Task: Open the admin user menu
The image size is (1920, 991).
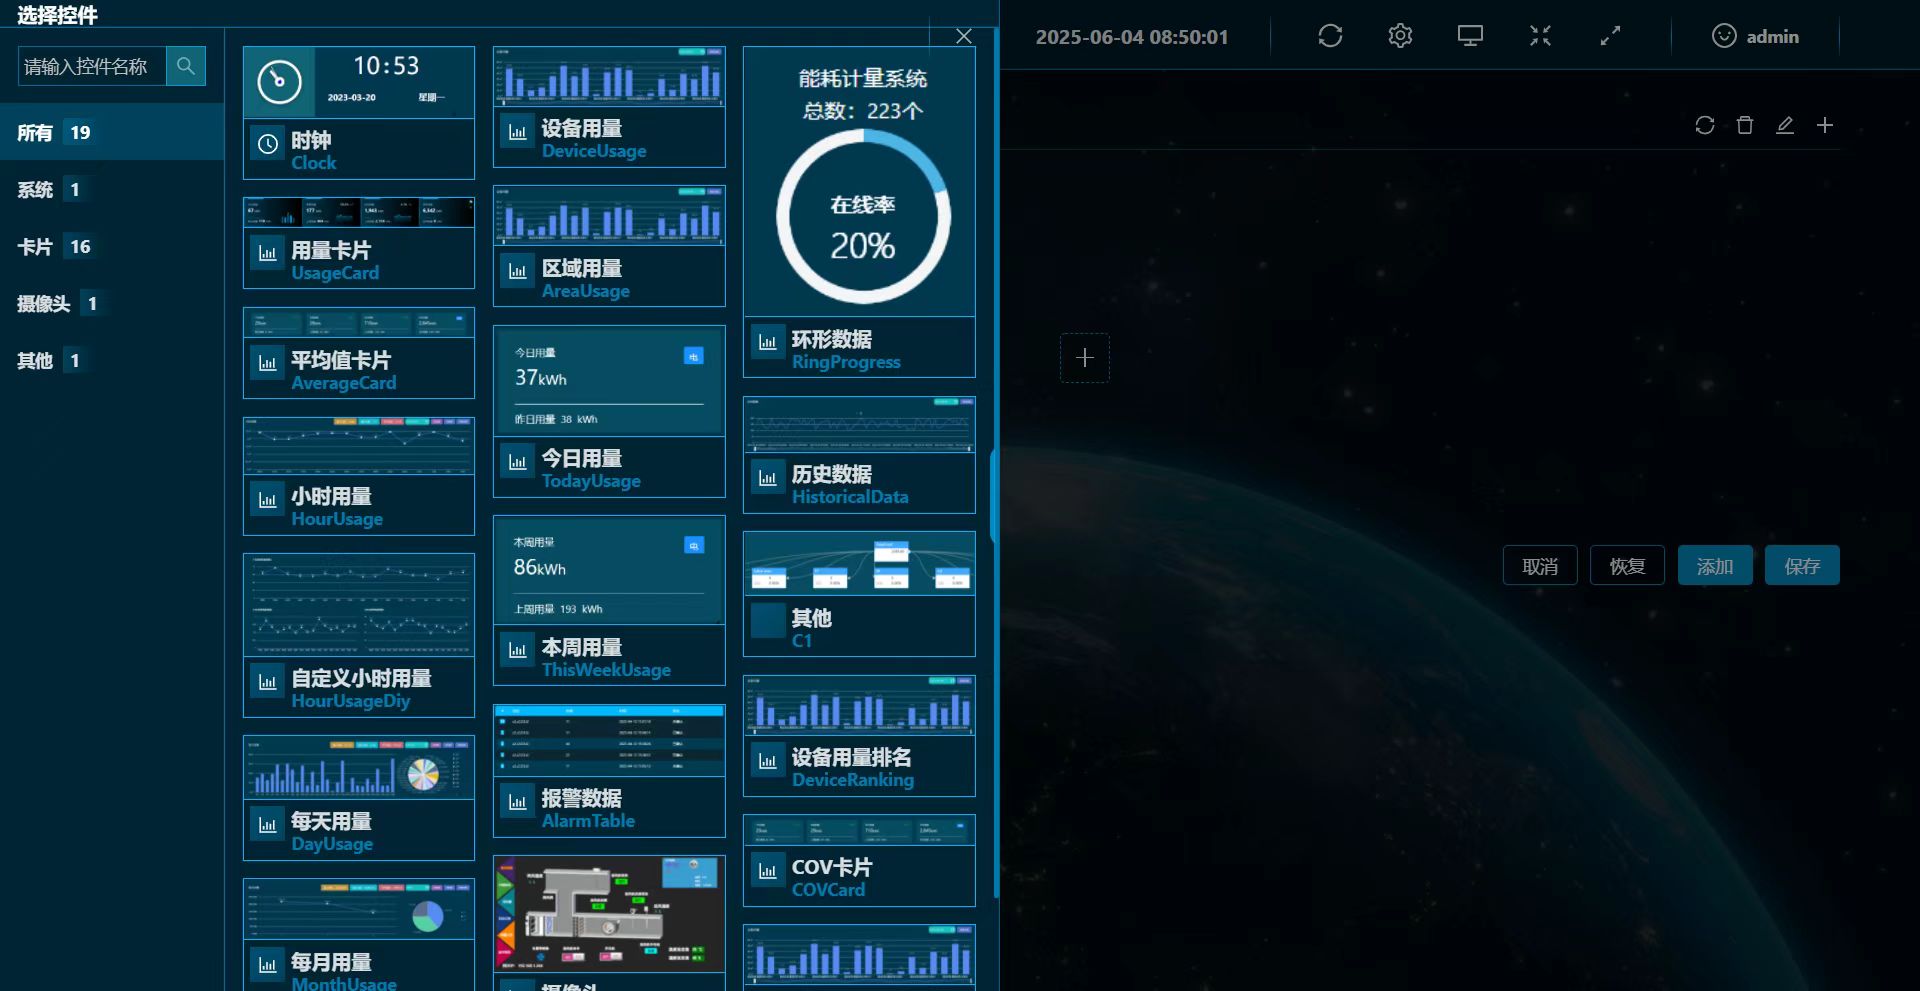Action: coord(1755,36)
